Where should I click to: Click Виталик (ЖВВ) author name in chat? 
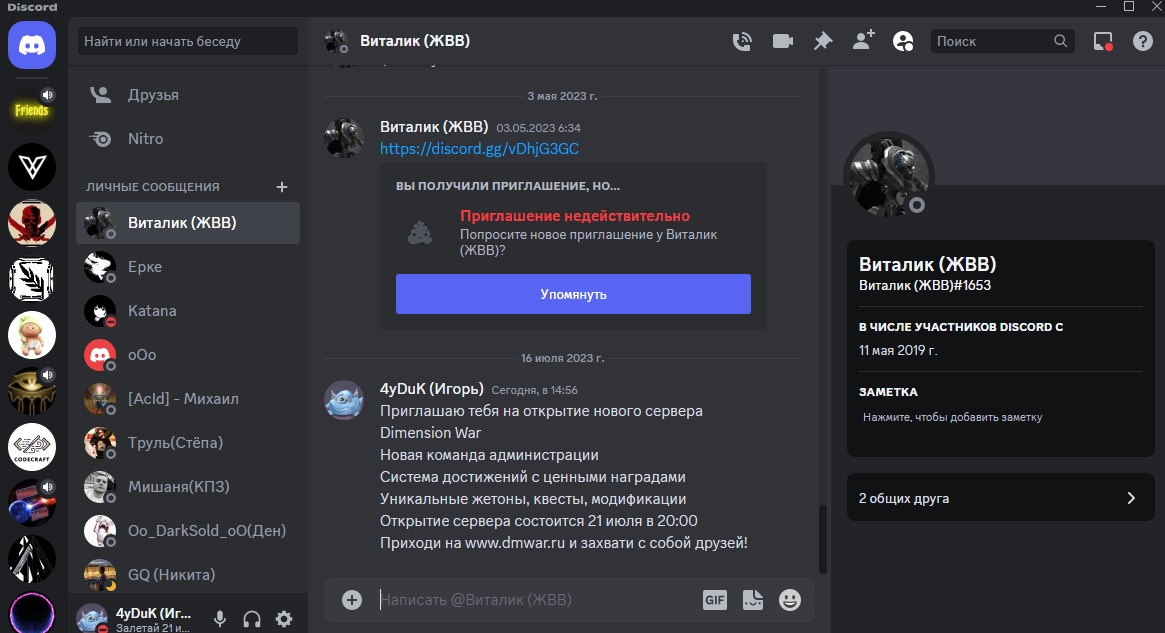pos(434,127)
